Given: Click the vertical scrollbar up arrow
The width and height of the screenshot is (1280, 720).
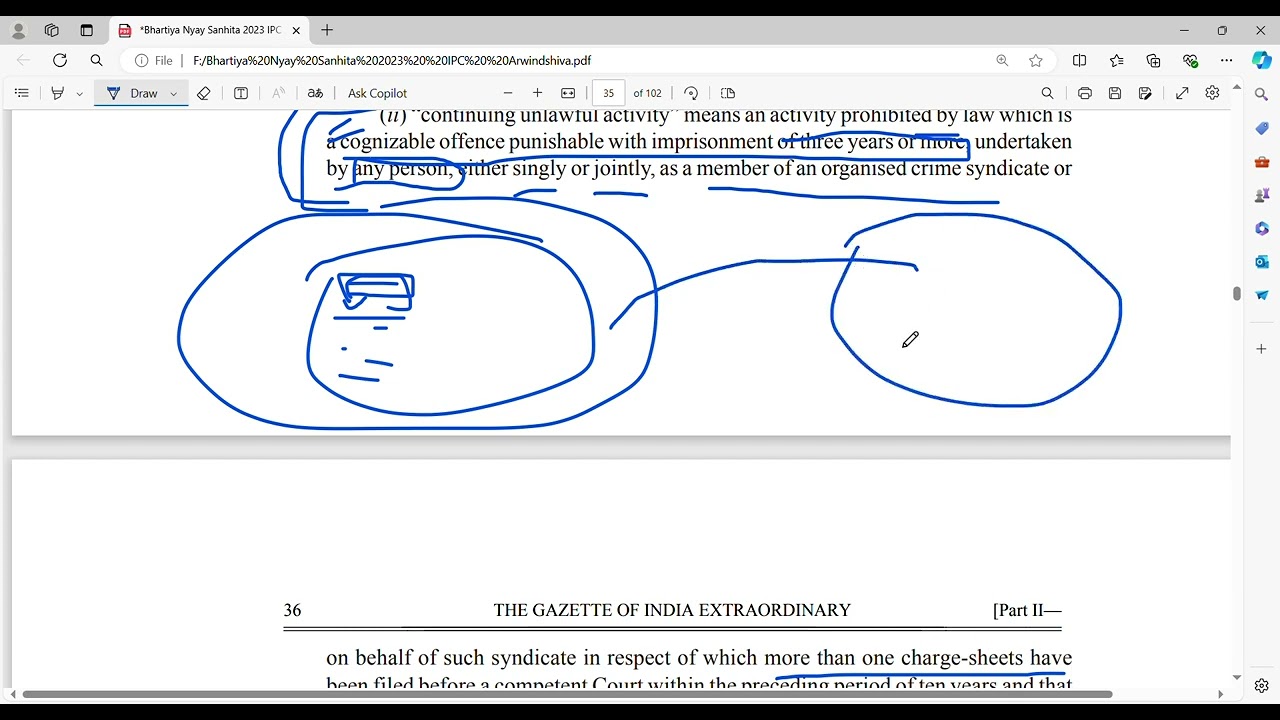Looking at the screenshot, I should [1237, 88].
